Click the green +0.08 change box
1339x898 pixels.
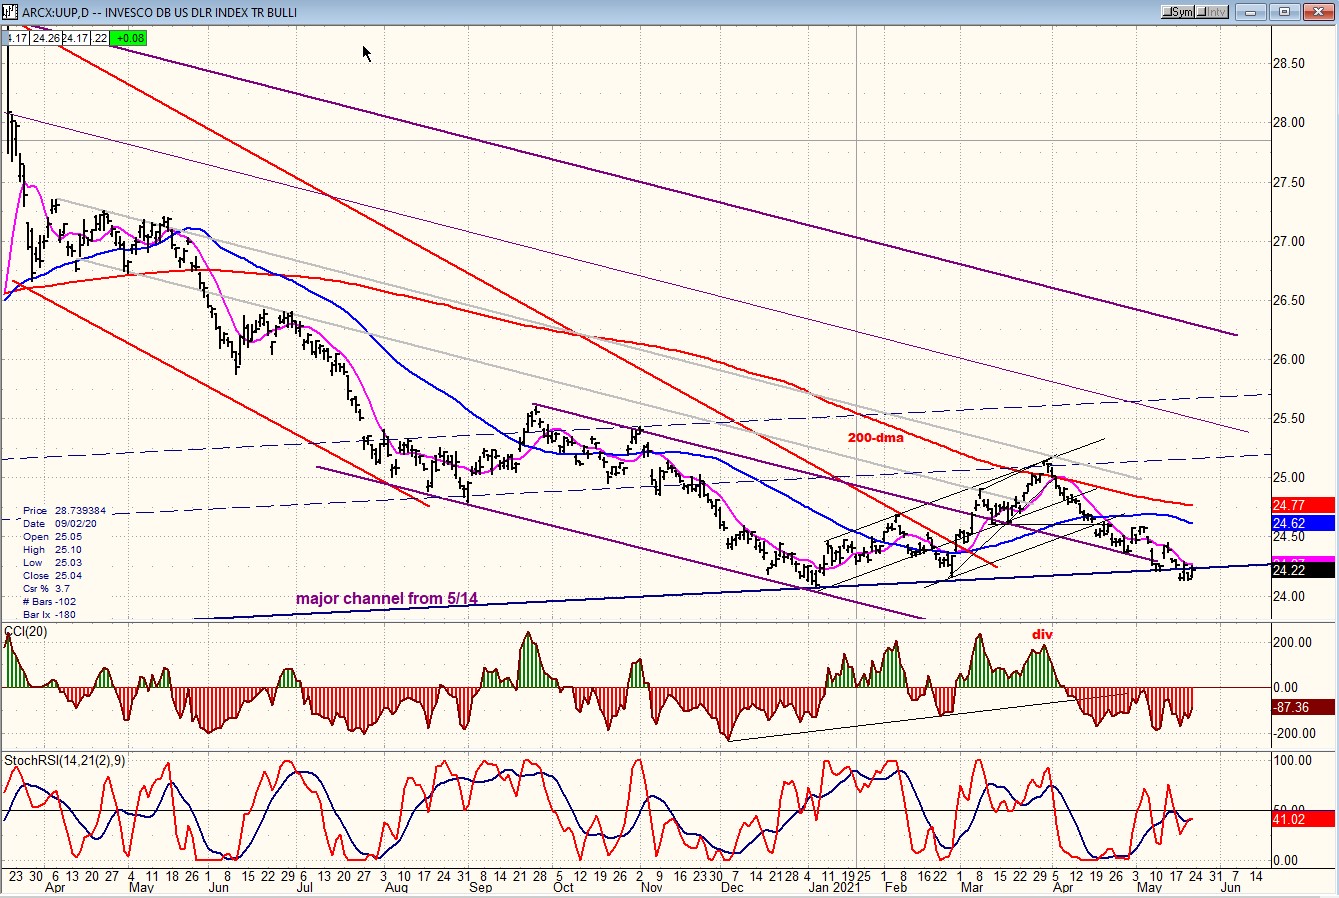click(129, 38)
